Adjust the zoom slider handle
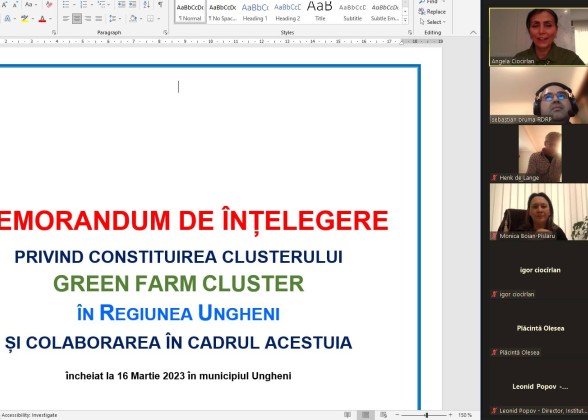The height and width of the screenshot is (420, 588). [x=426, y=415]
